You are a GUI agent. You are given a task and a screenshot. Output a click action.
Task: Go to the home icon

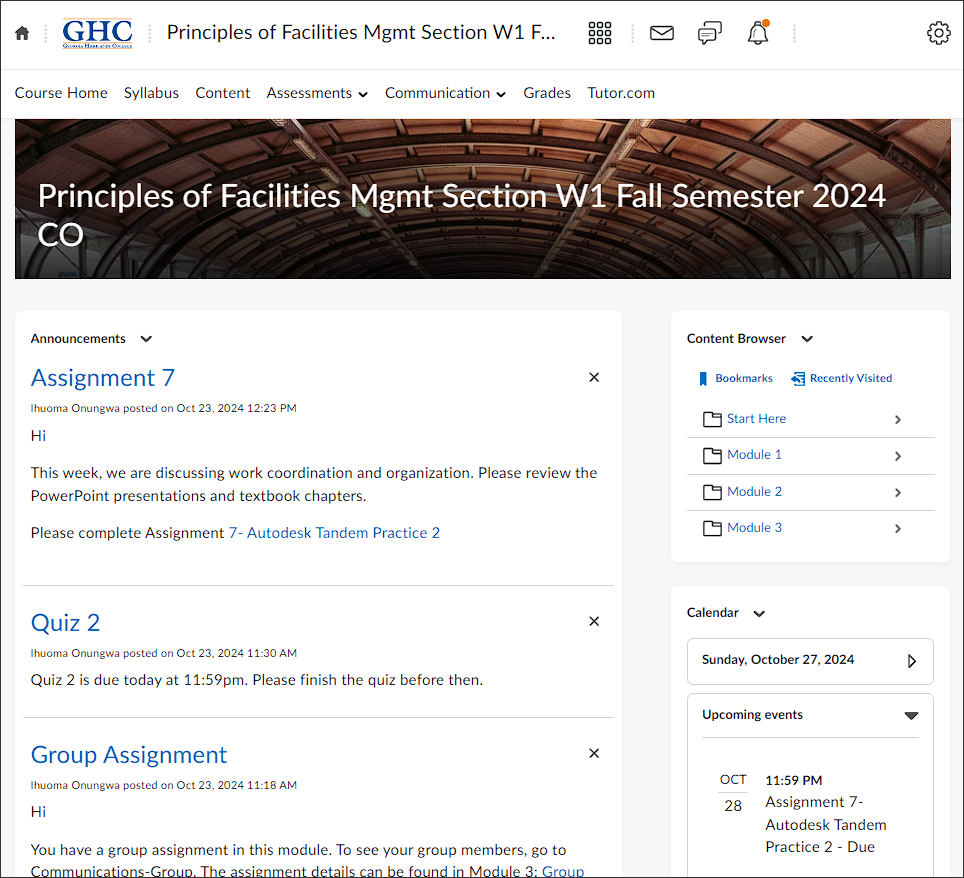coord(22,33)
